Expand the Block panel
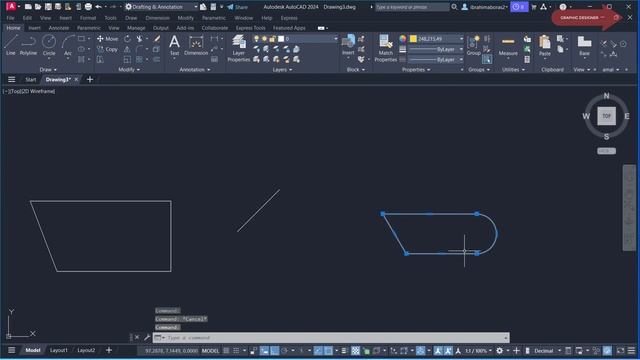640x360 pixels. 356,70
